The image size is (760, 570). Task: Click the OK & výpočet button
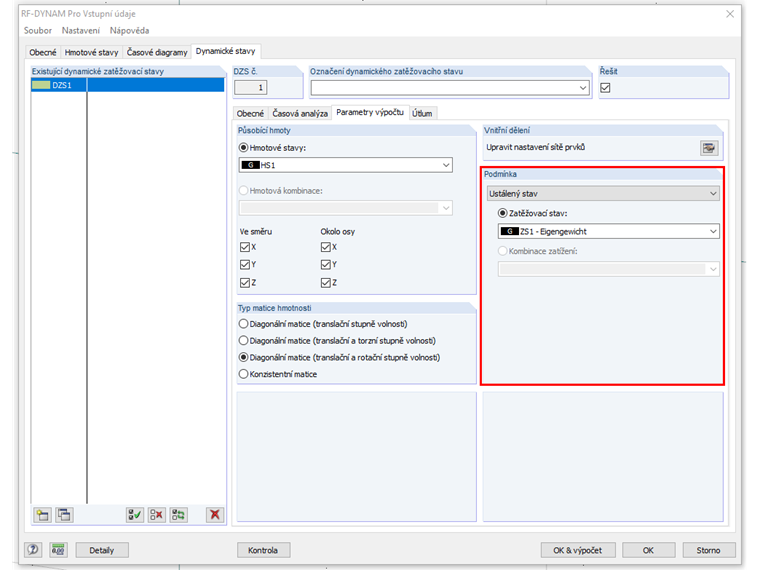point(578,550)
